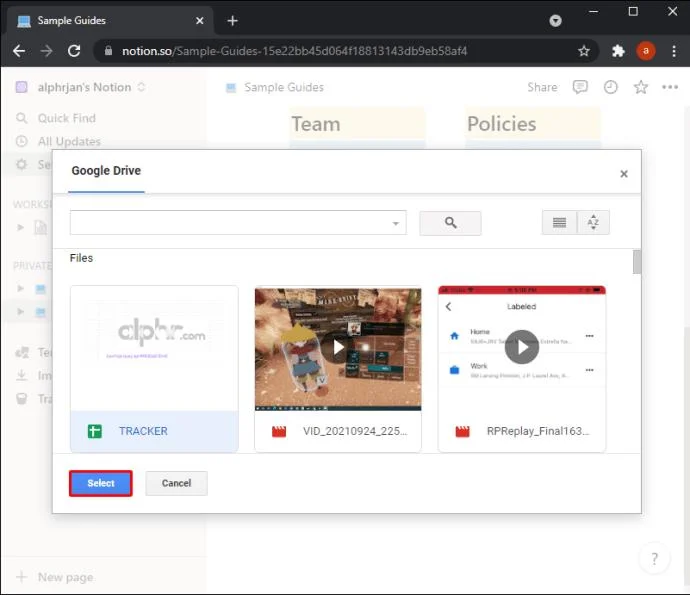Click the Settings gear icon in sidebar
690x595 pixels.
(21, 165)
